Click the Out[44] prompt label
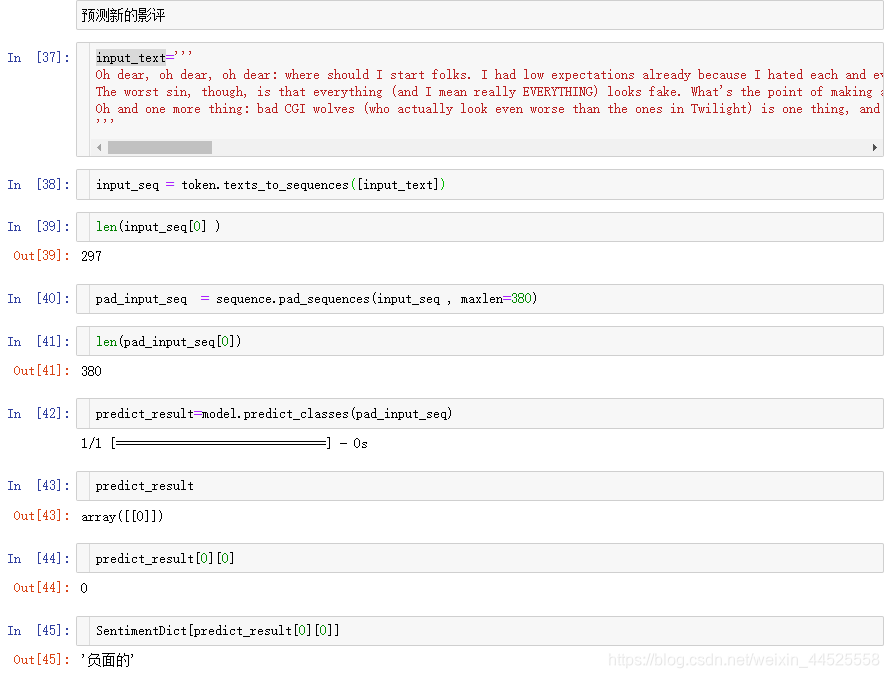 click(41, 588)
